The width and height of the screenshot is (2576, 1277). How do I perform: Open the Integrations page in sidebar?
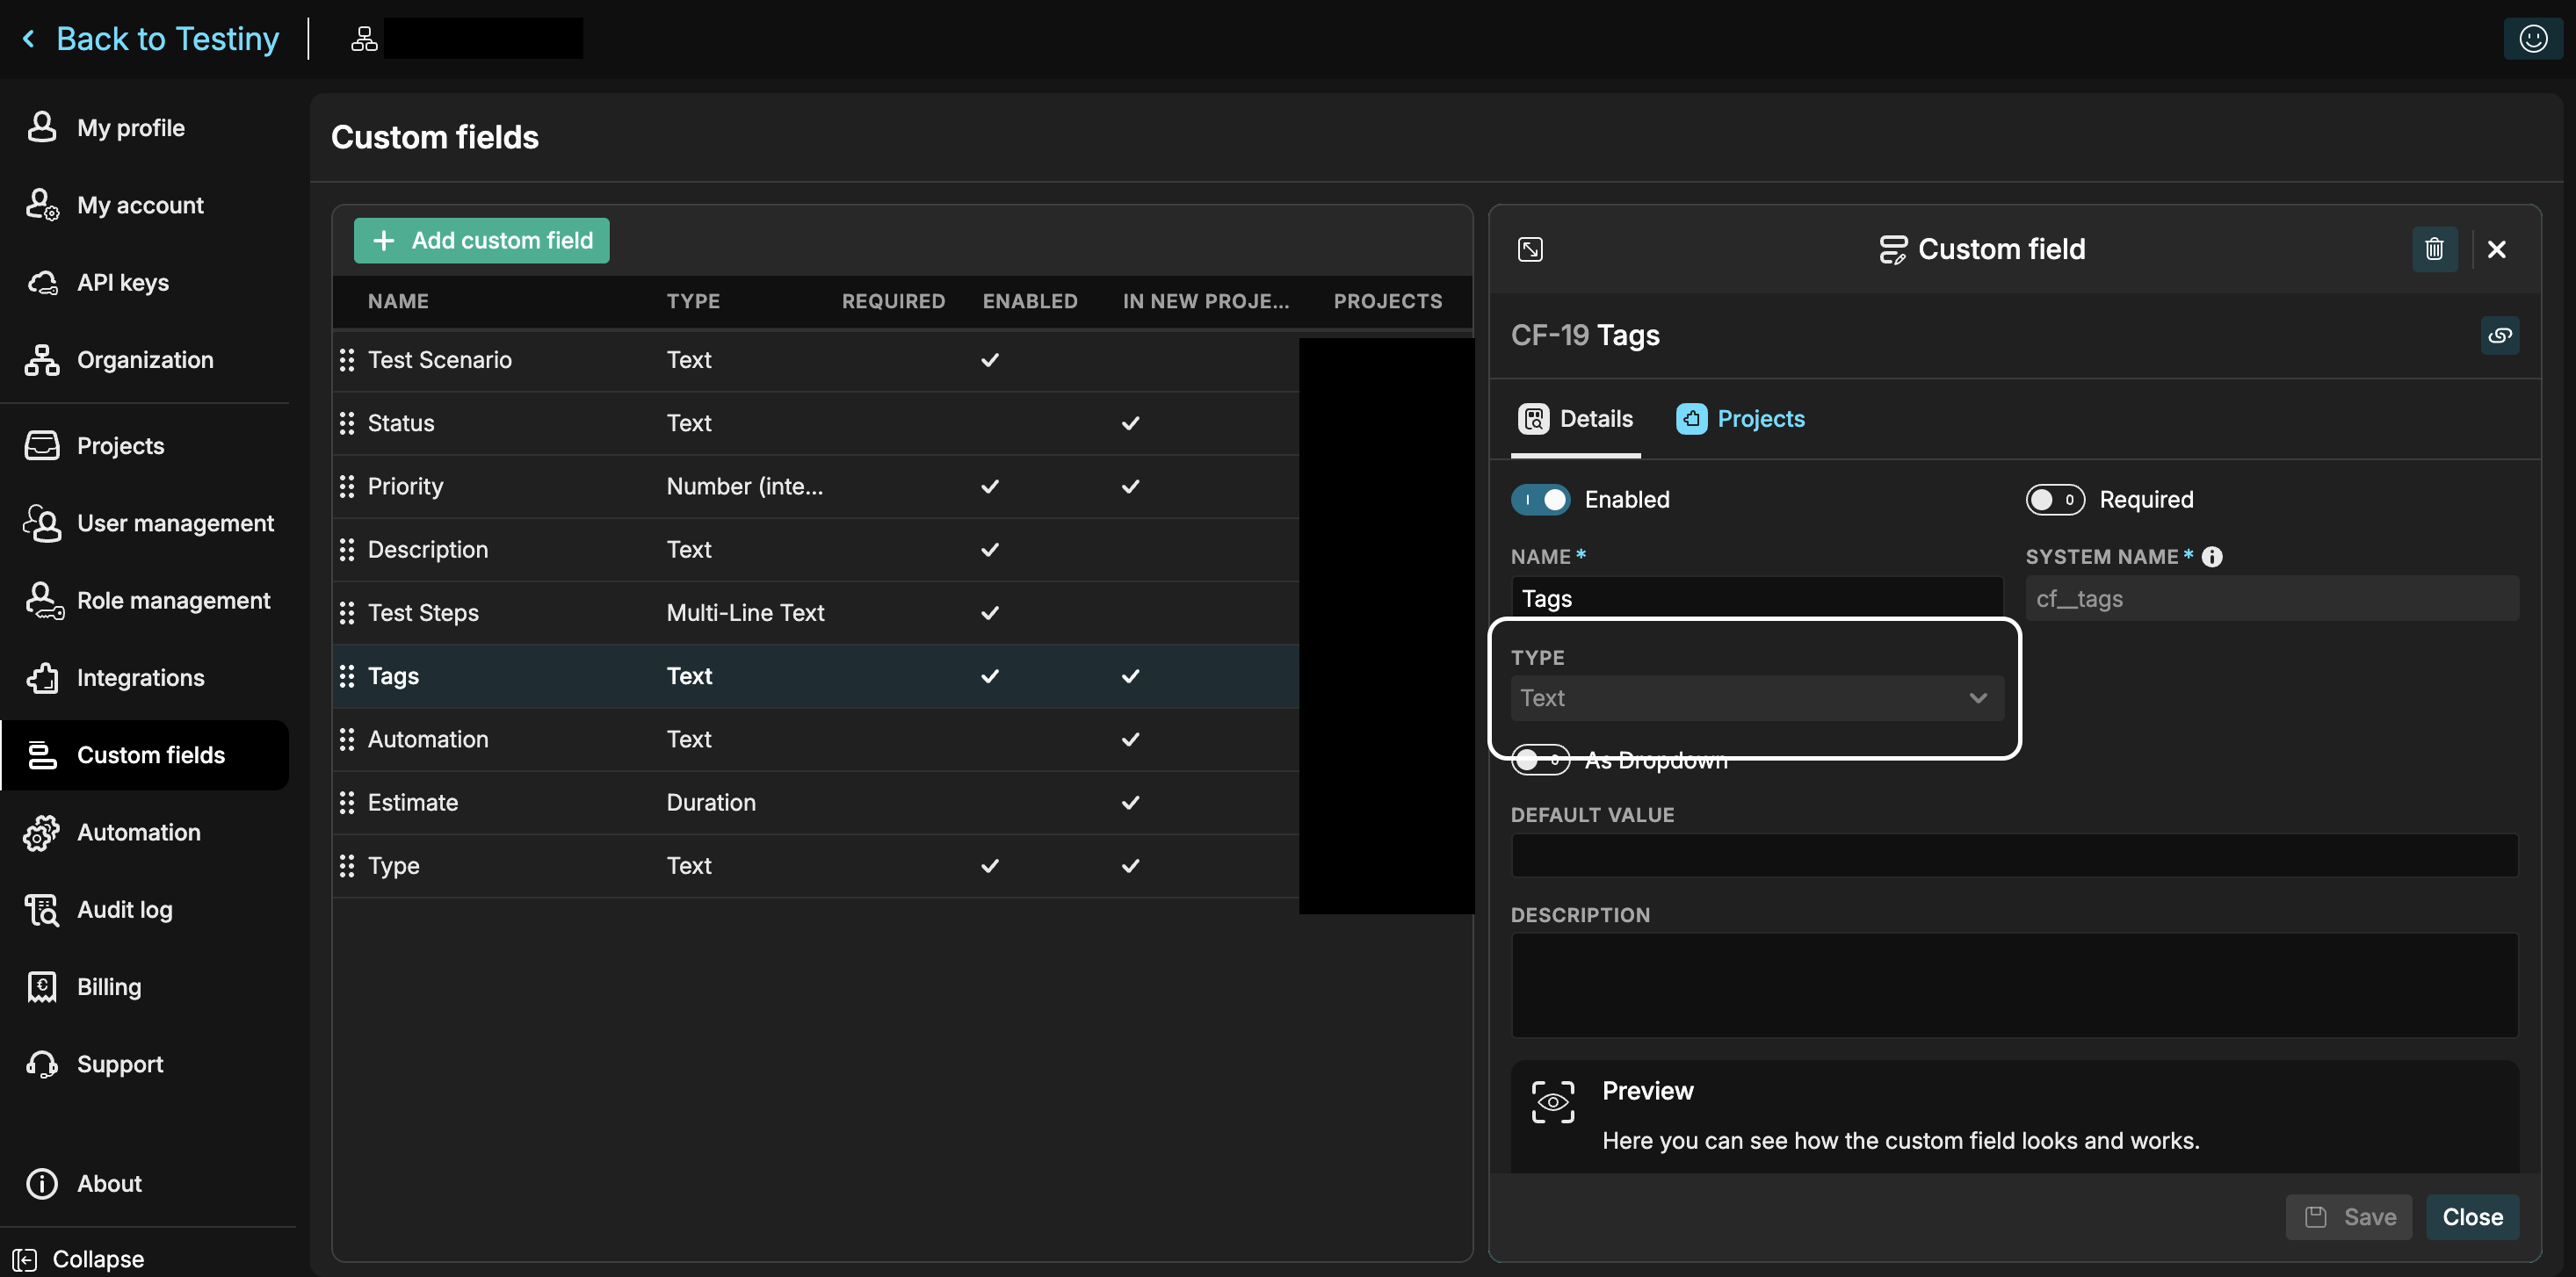pyautogui.click(x=140, y=677)
